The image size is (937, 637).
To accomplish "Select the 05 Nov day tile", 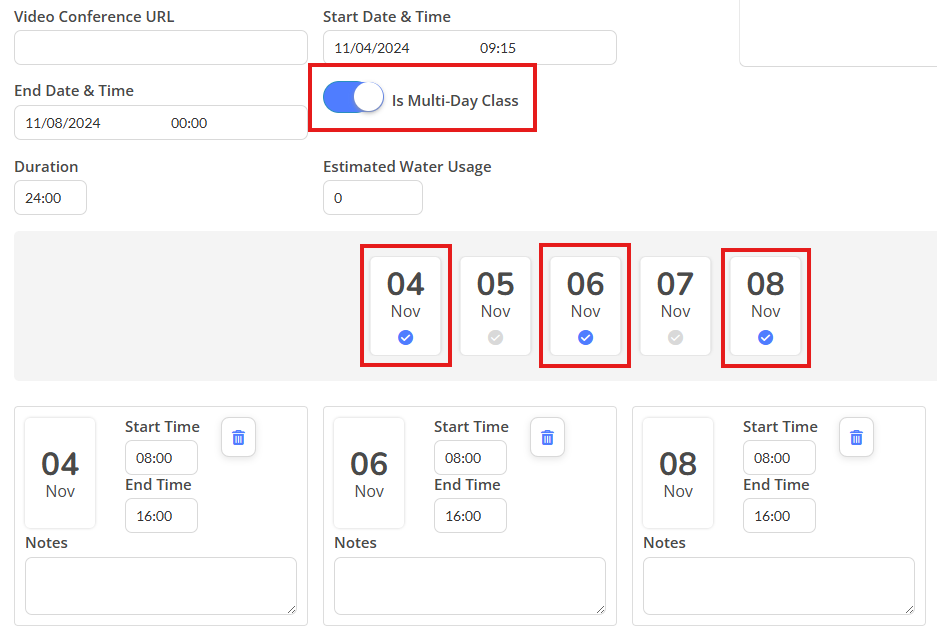I will tap(495, 306).
